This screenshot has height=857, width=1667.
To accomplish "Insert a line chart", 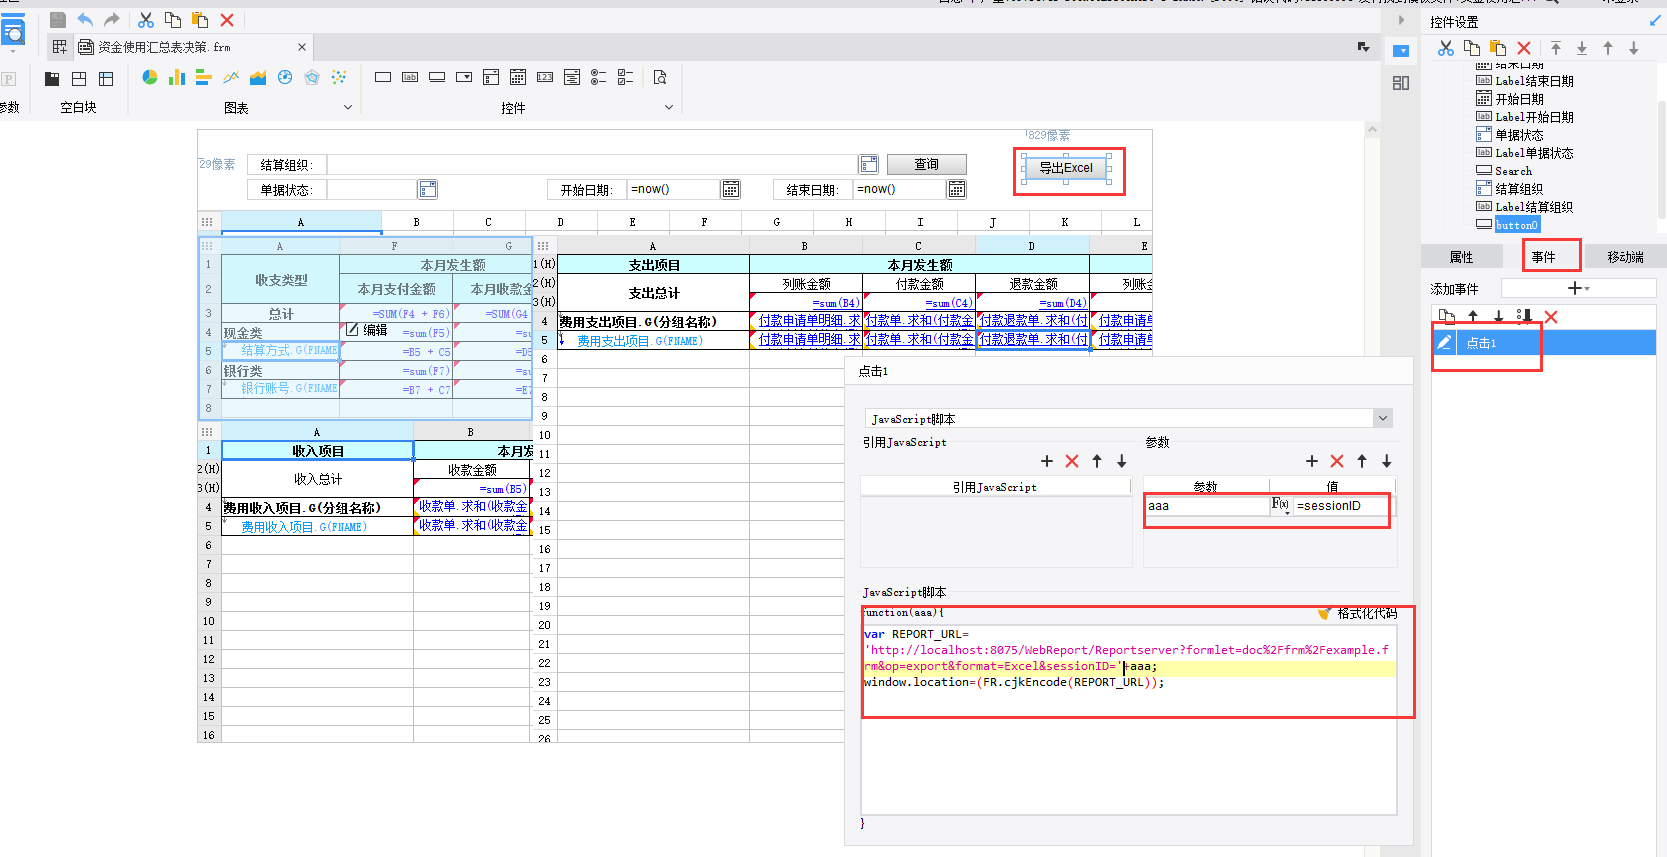I will click(x=231, y=77).
